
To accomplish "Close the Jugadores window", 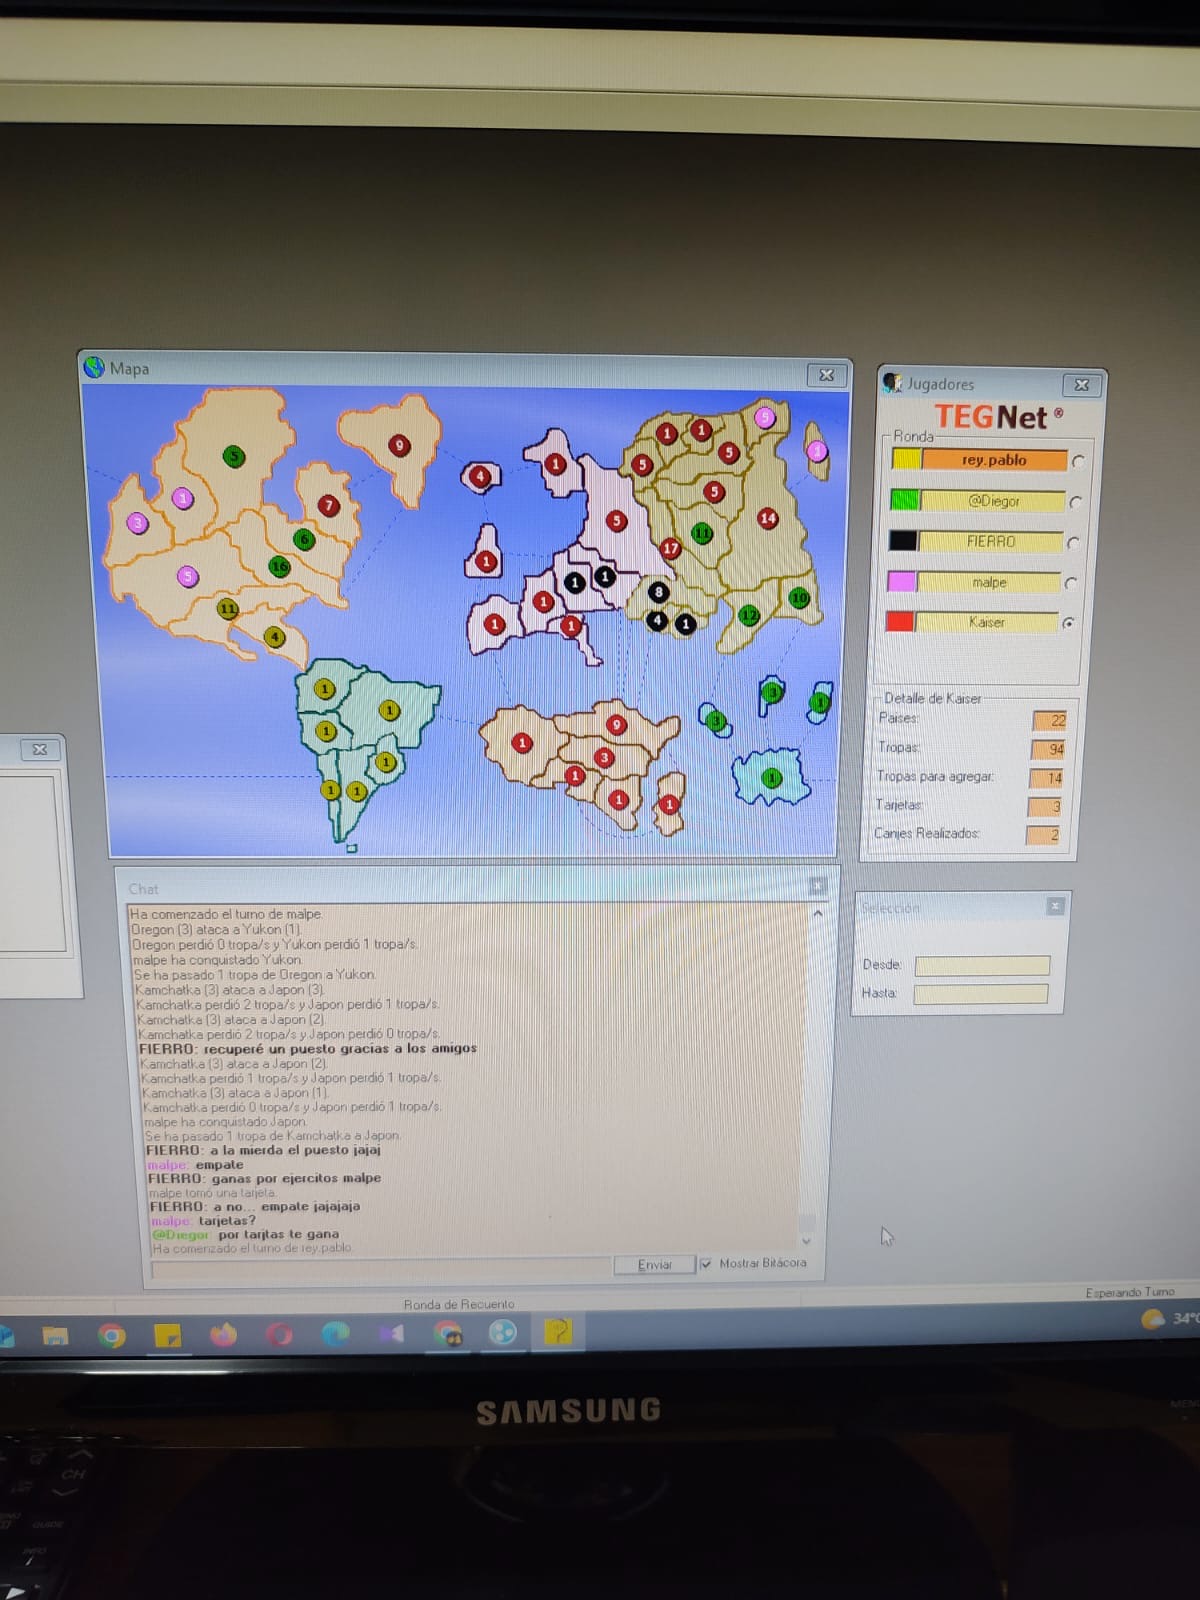I will coord(1082,385).
